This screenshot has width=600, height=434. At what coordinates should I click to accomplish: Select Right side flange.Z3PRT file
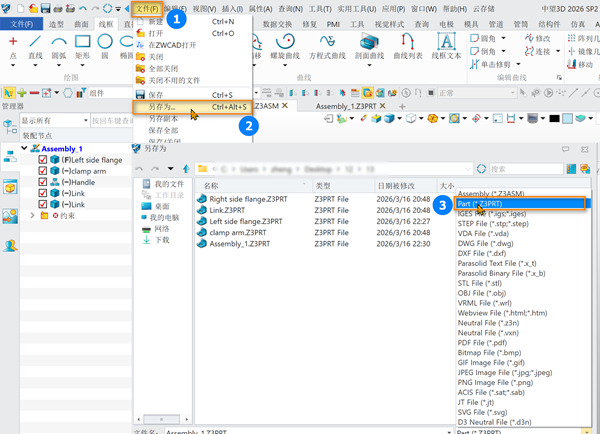coord(248,199)
